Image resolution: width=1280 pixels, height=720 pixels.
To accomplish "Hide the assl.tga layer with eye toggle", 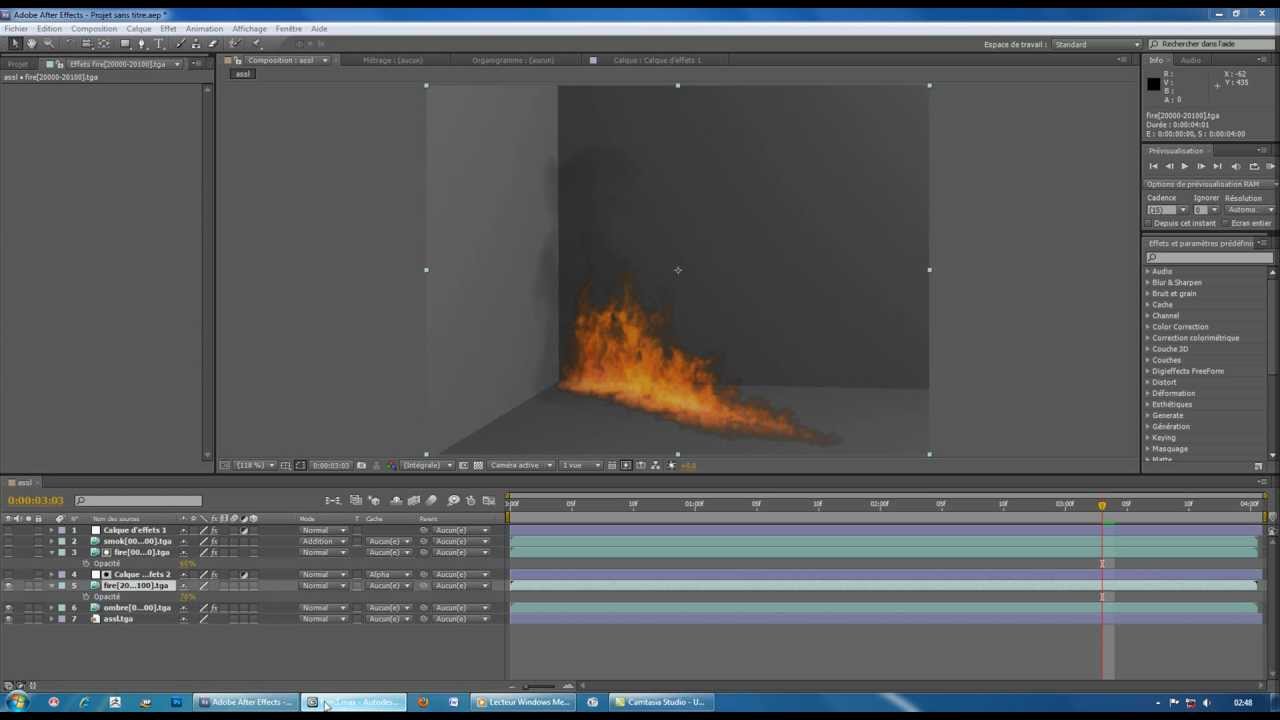I will pyautogui.click(x=9, y=619).
